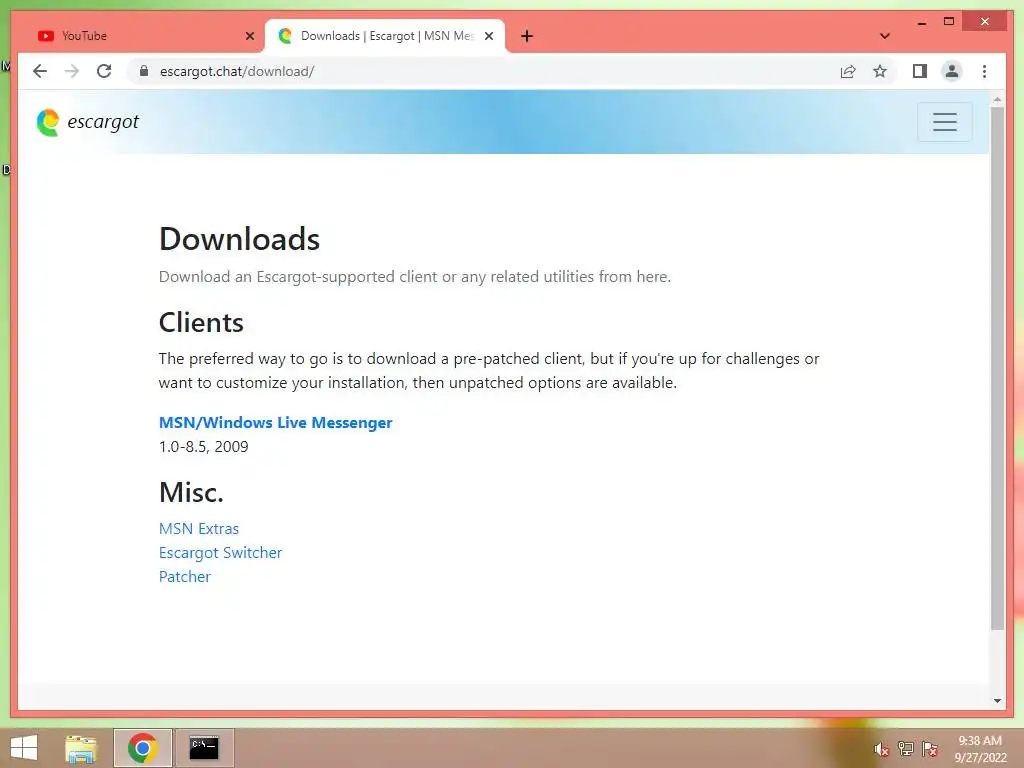Maximize the Chrome window
Screen dimensions: 1024x768
[949, 22]
